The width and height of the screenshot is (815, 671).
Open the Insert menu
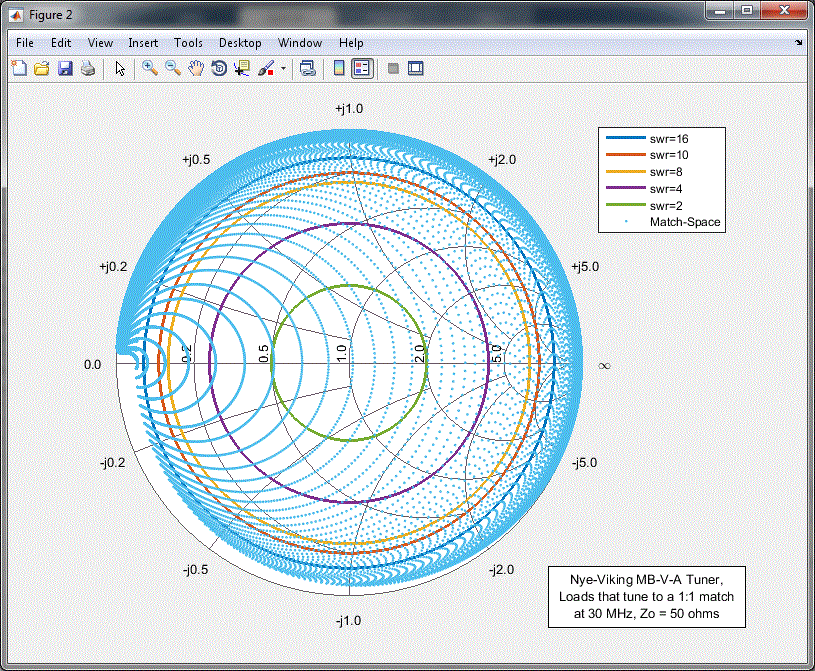point(143,43)
